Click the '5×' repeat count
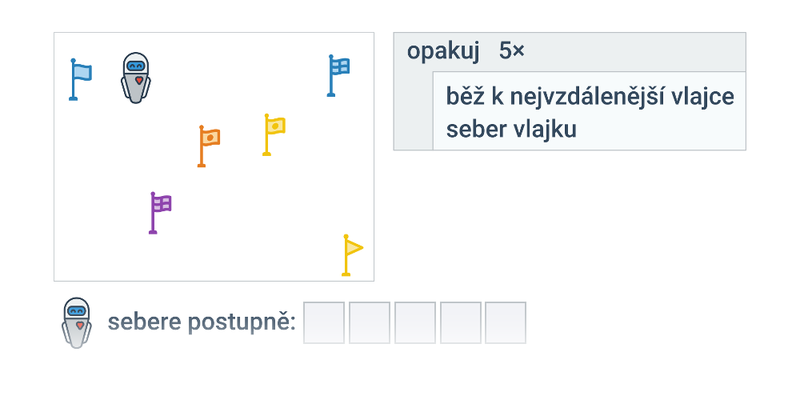This screenshot has height=400, width=800. point(511,51)
